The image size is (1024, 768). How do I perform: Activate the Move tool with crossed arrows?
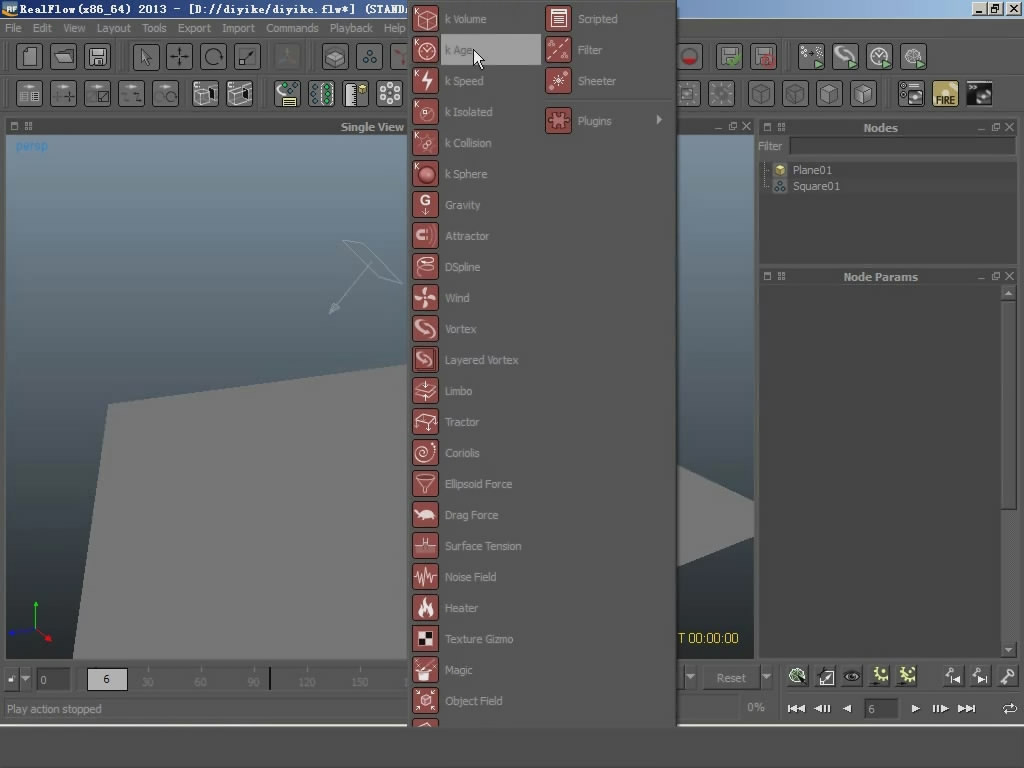pos(180,57)
